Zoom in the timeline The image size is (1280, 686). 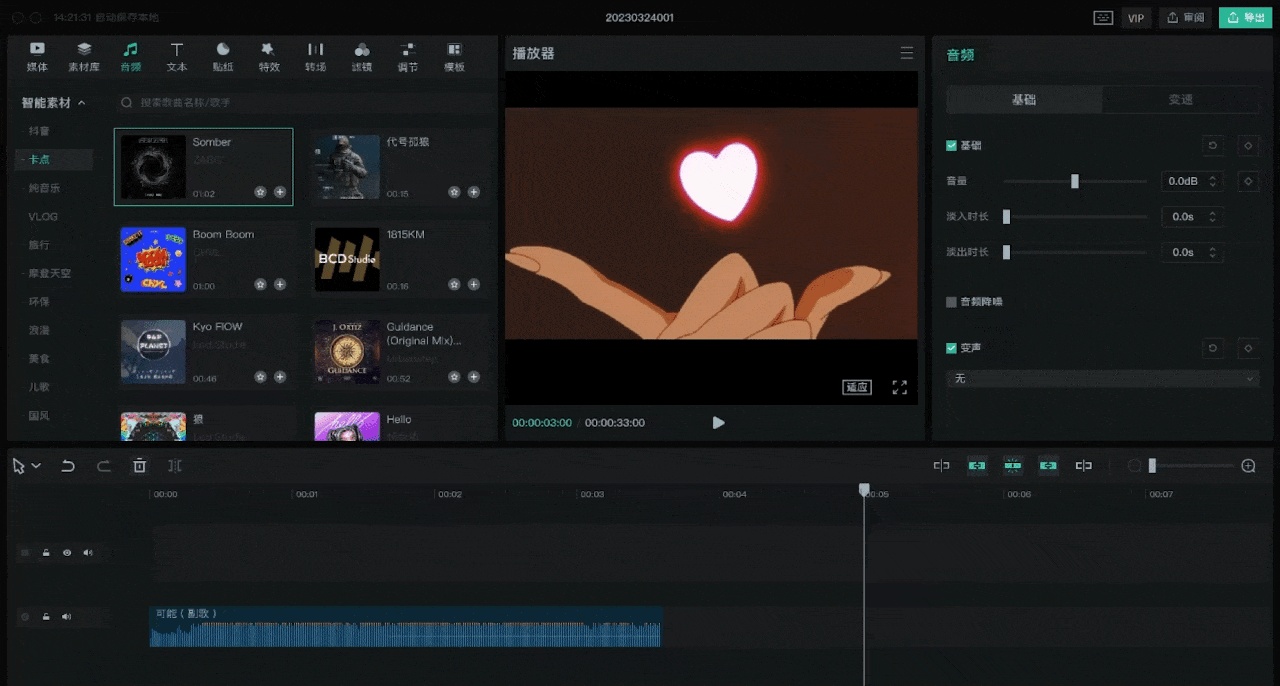1248,466
